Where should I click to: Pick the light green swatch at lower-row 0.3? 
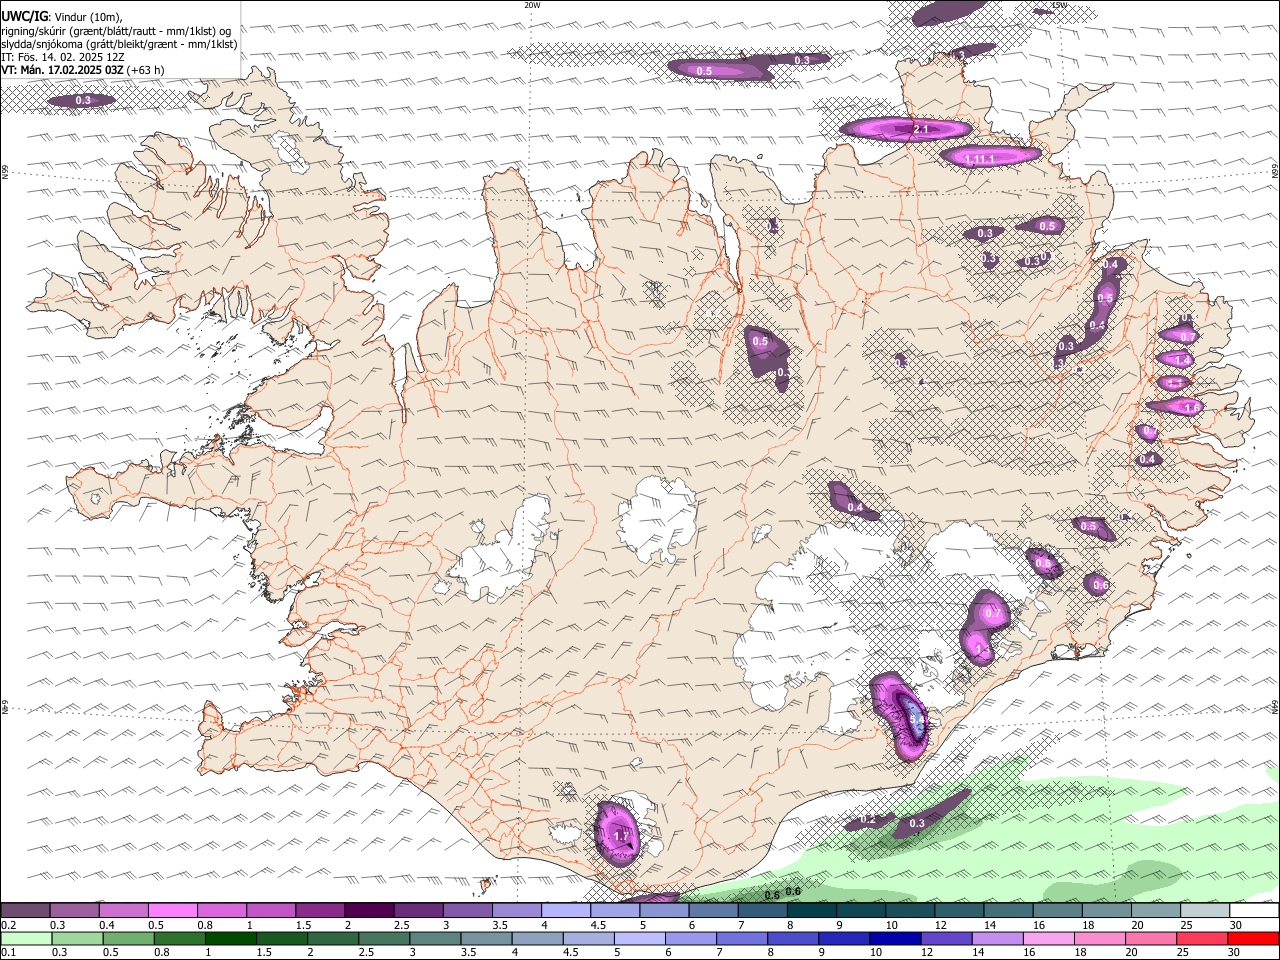77,938
